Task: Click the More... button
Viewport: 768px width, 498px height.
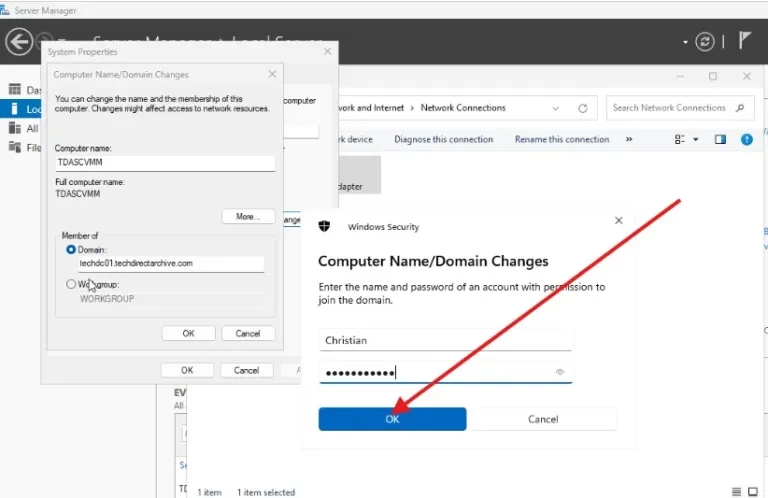Action: click(x=248, y=216)
